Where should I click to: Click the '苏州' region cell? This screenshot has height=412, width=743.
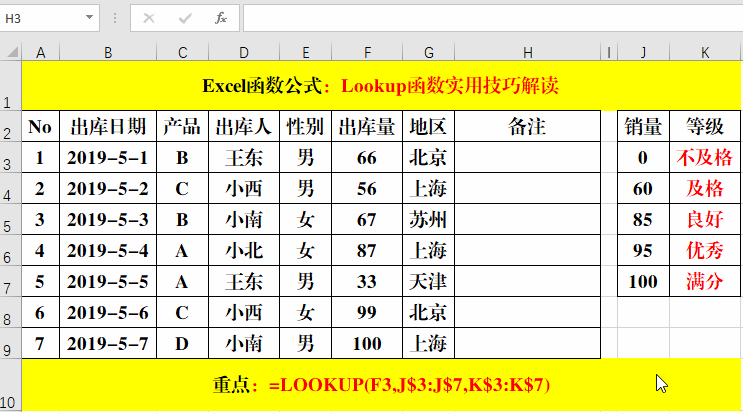click(x=429, y=220)
